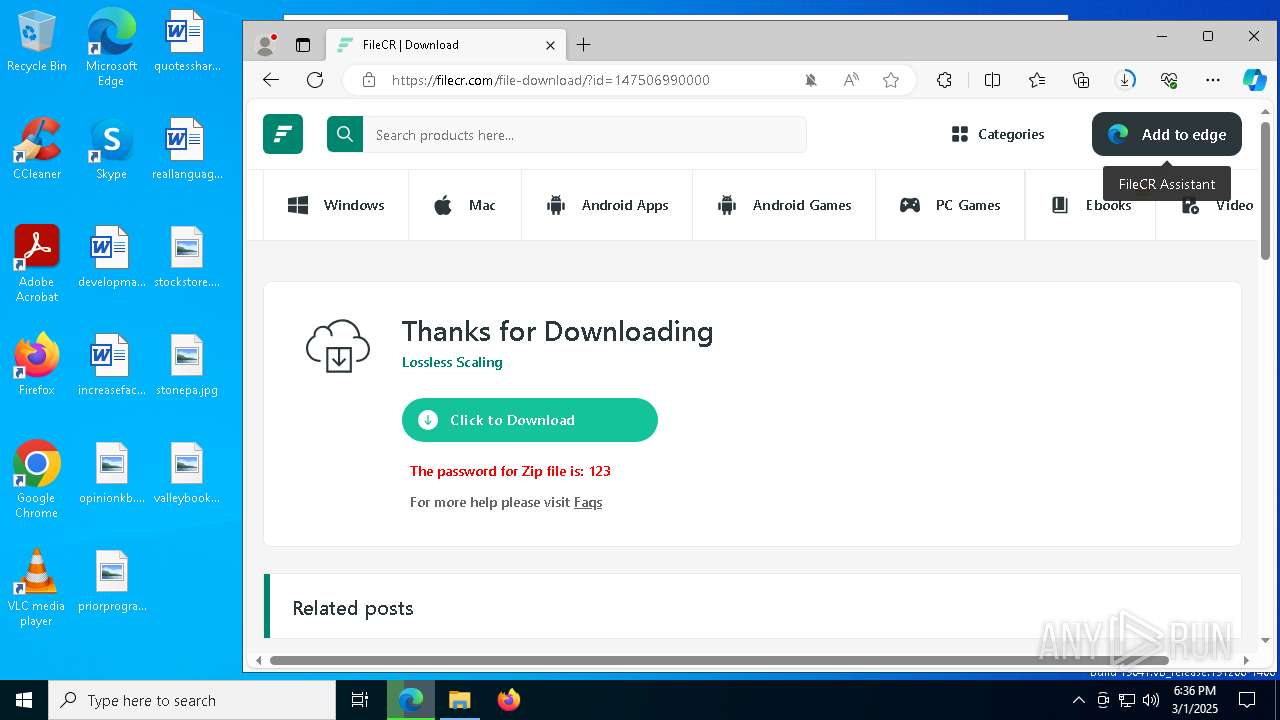The height and width of the screenshot is (720, 1280).
Task: Open the Categories grid menu
Action: (x=998, y=134)
